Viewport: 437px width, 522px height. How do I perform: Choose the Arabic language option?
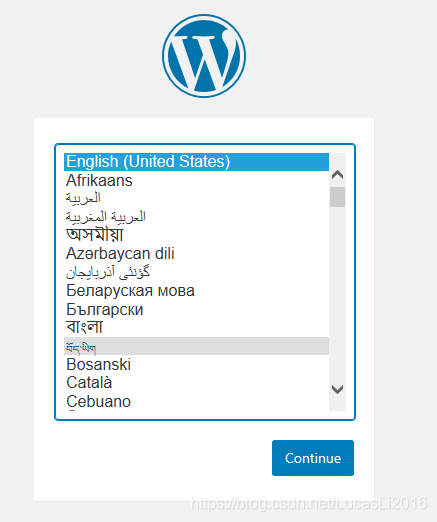[x=196, y=199]
